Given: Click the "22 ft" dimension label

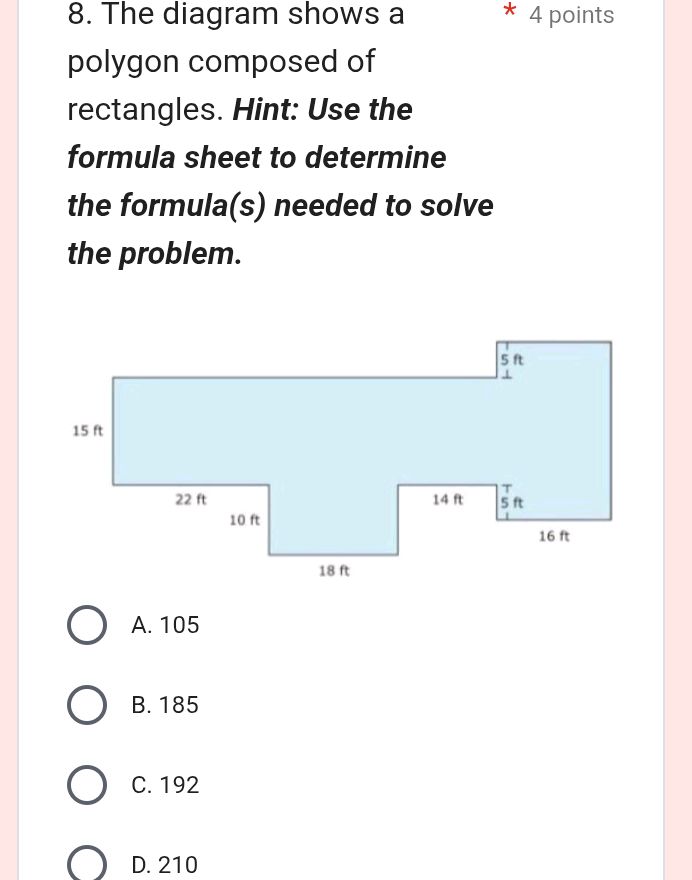Looking at the screenshot, I should coord(190,498).
